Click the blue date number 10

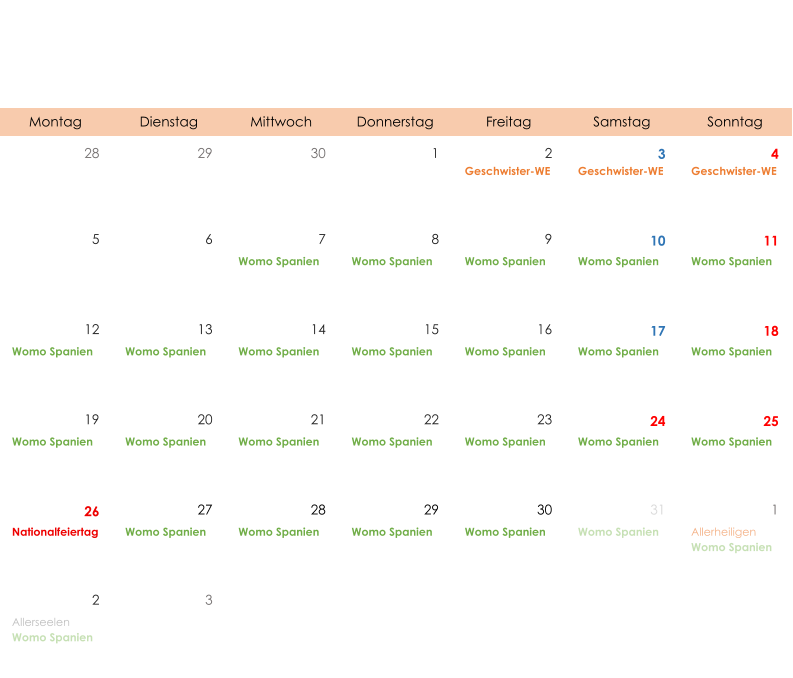pos(657,241)
